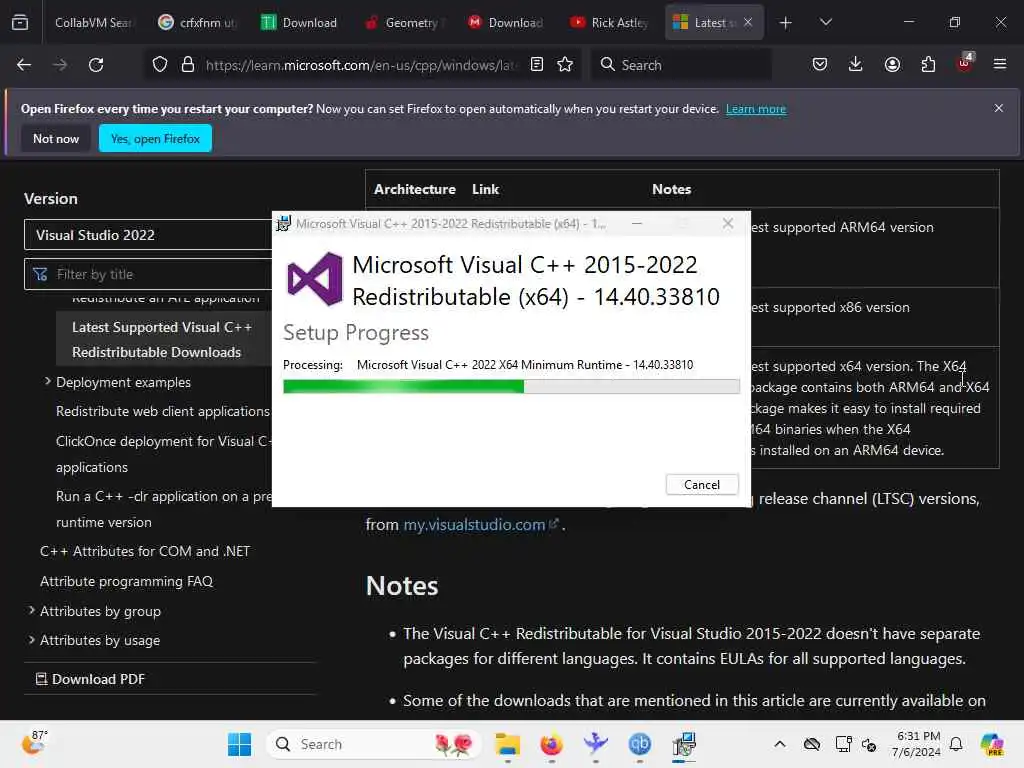The height and width of the screenshot is (768, 1024).
Task: Click the Firefox taskbar icon
Action: click(551, 744)
